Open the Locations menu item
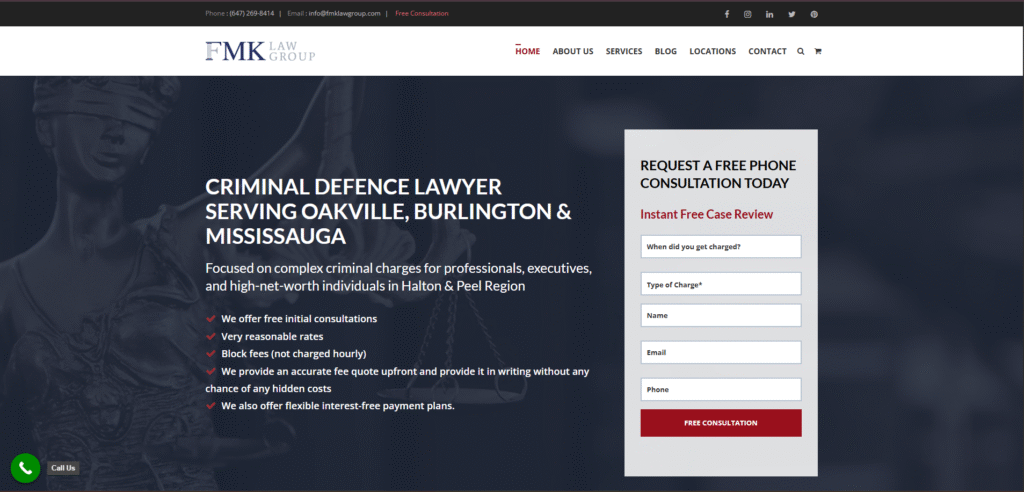 (712, 51)
